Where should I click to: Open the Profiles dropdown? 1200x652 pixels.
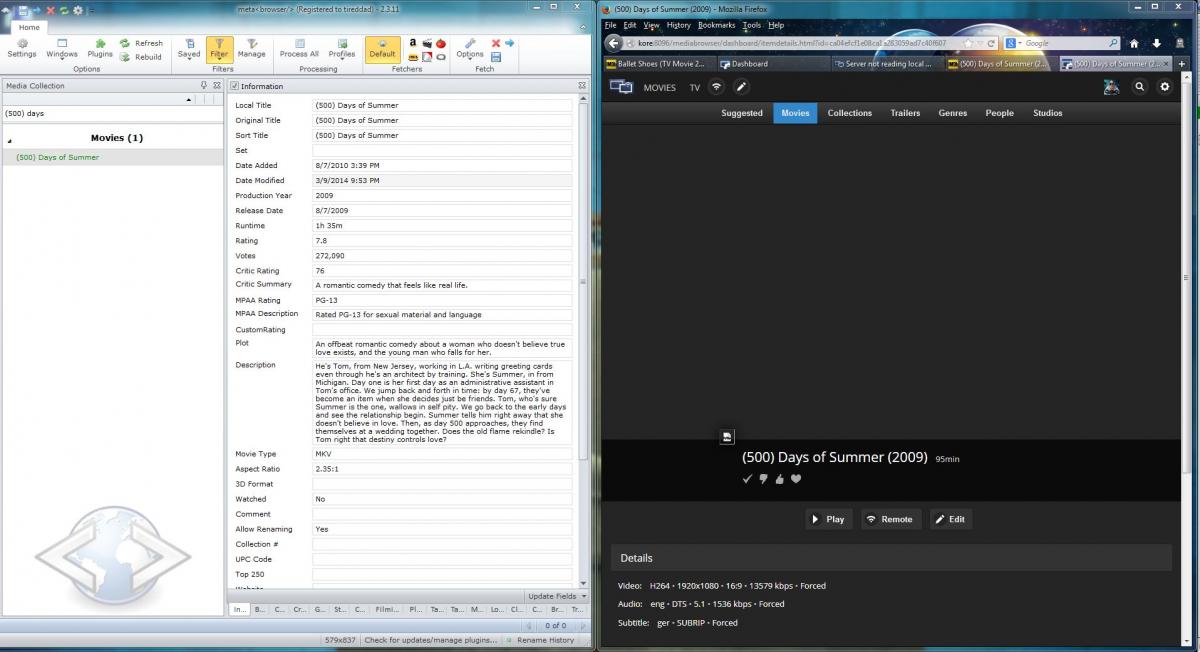click(x=342, y=49)
